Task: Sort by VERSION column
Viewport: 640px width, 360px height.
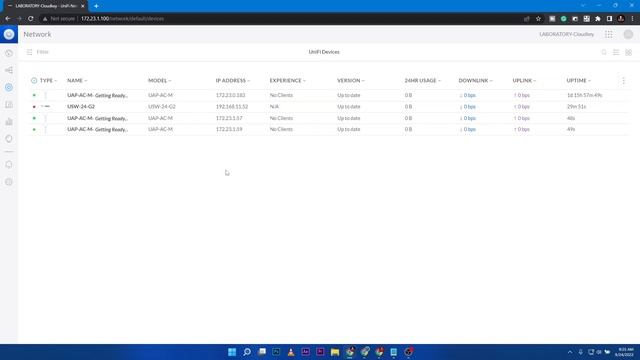Action: 351,80
